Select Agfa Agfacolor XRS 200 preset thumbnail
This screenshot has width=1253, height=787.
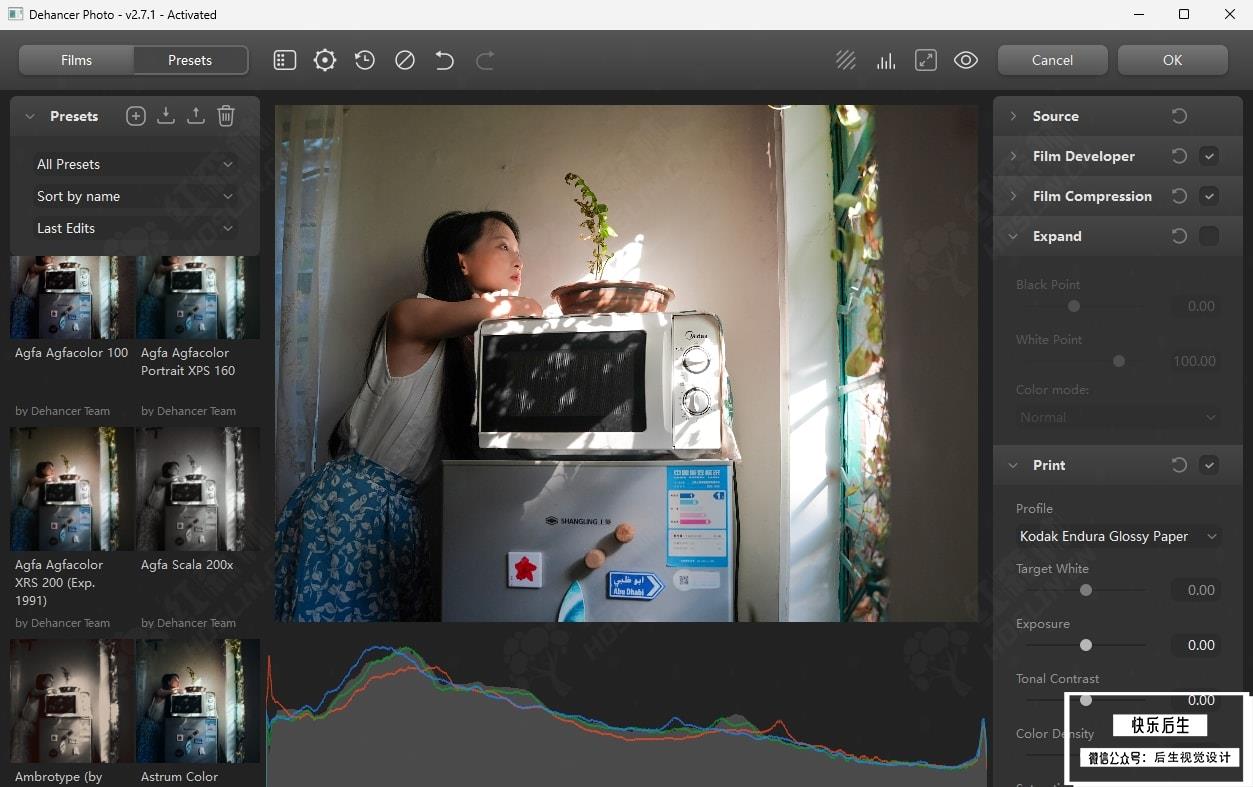click(x=72, y=489)
